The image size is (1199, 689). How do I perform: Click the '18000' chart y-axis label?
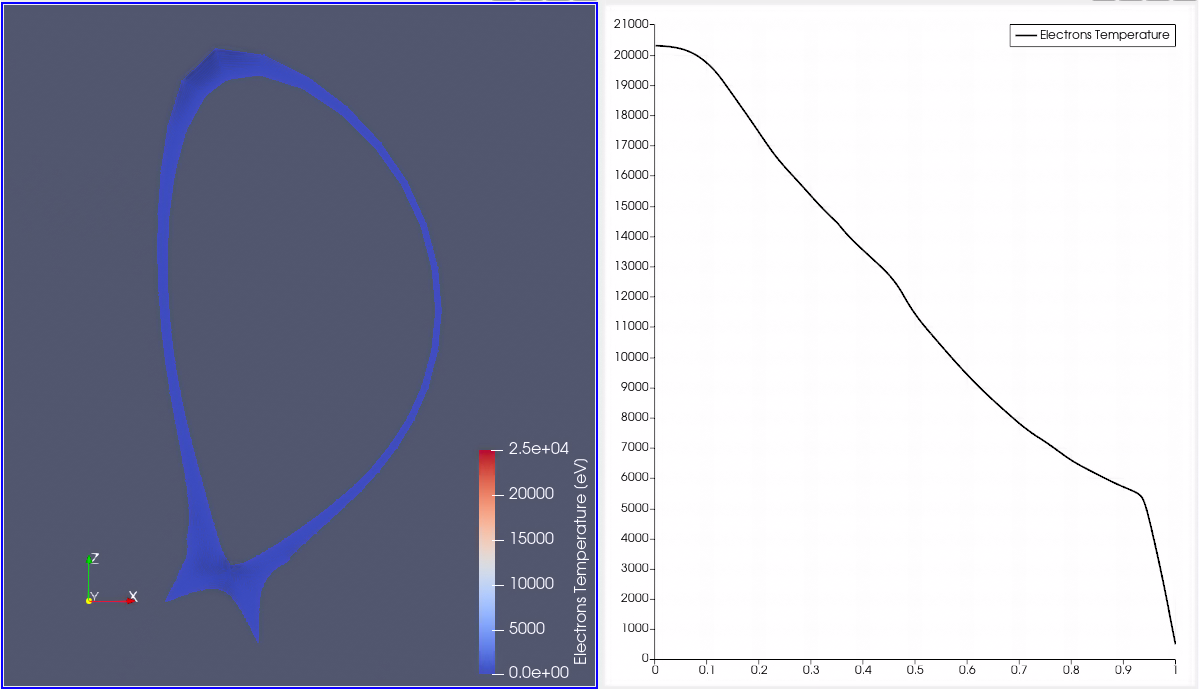631,115
